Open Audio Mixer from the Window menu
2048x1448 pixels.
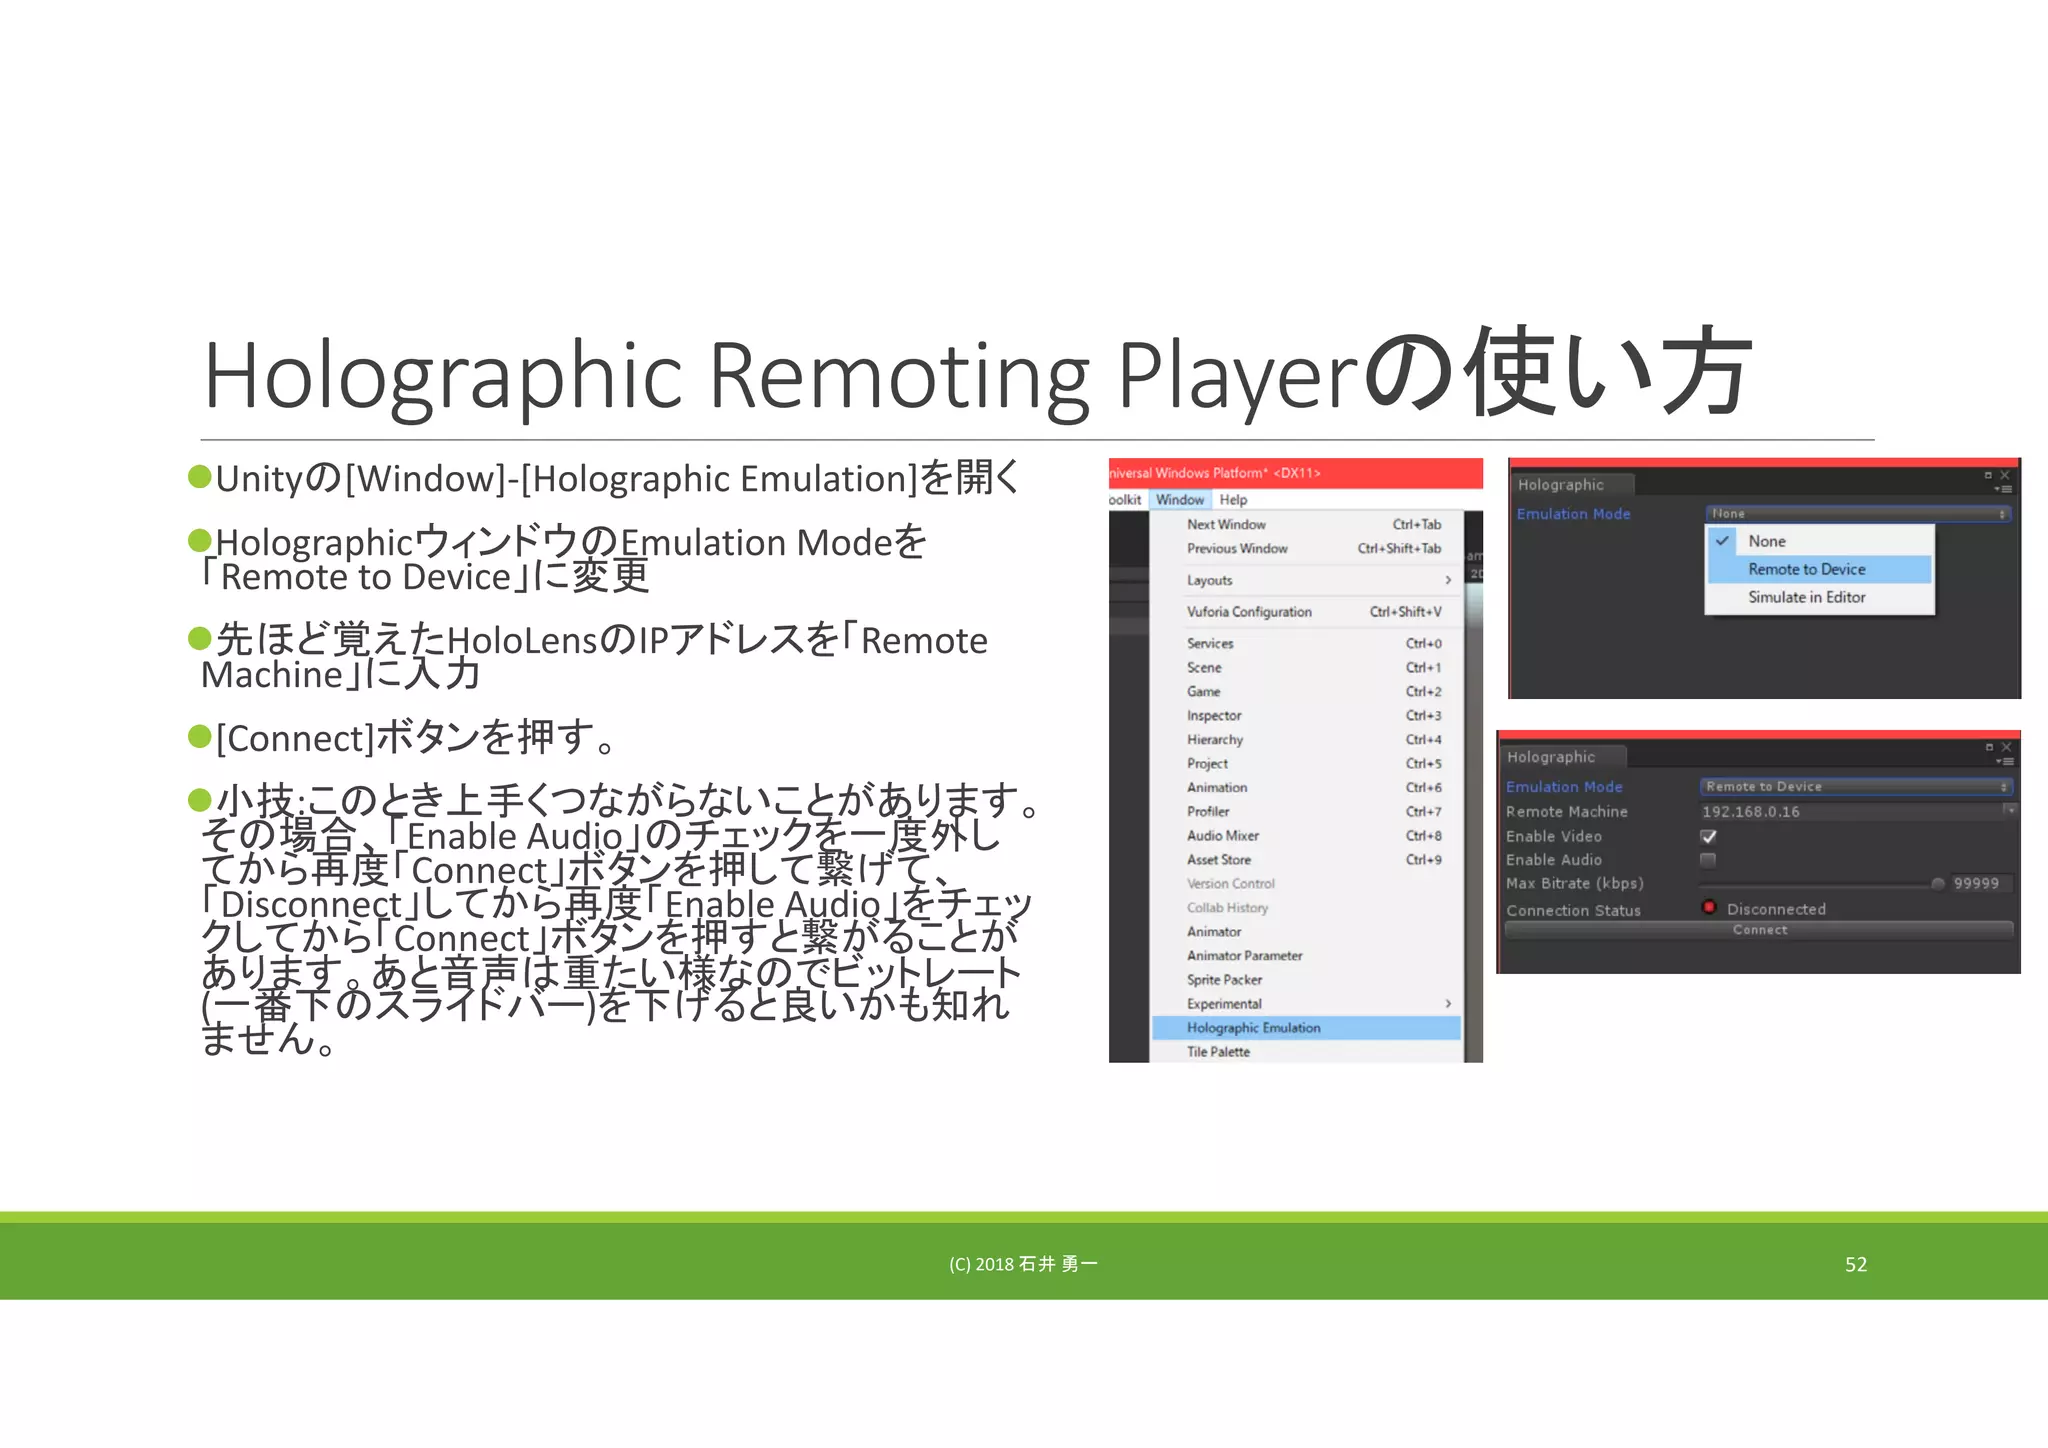coord(1307,836)
